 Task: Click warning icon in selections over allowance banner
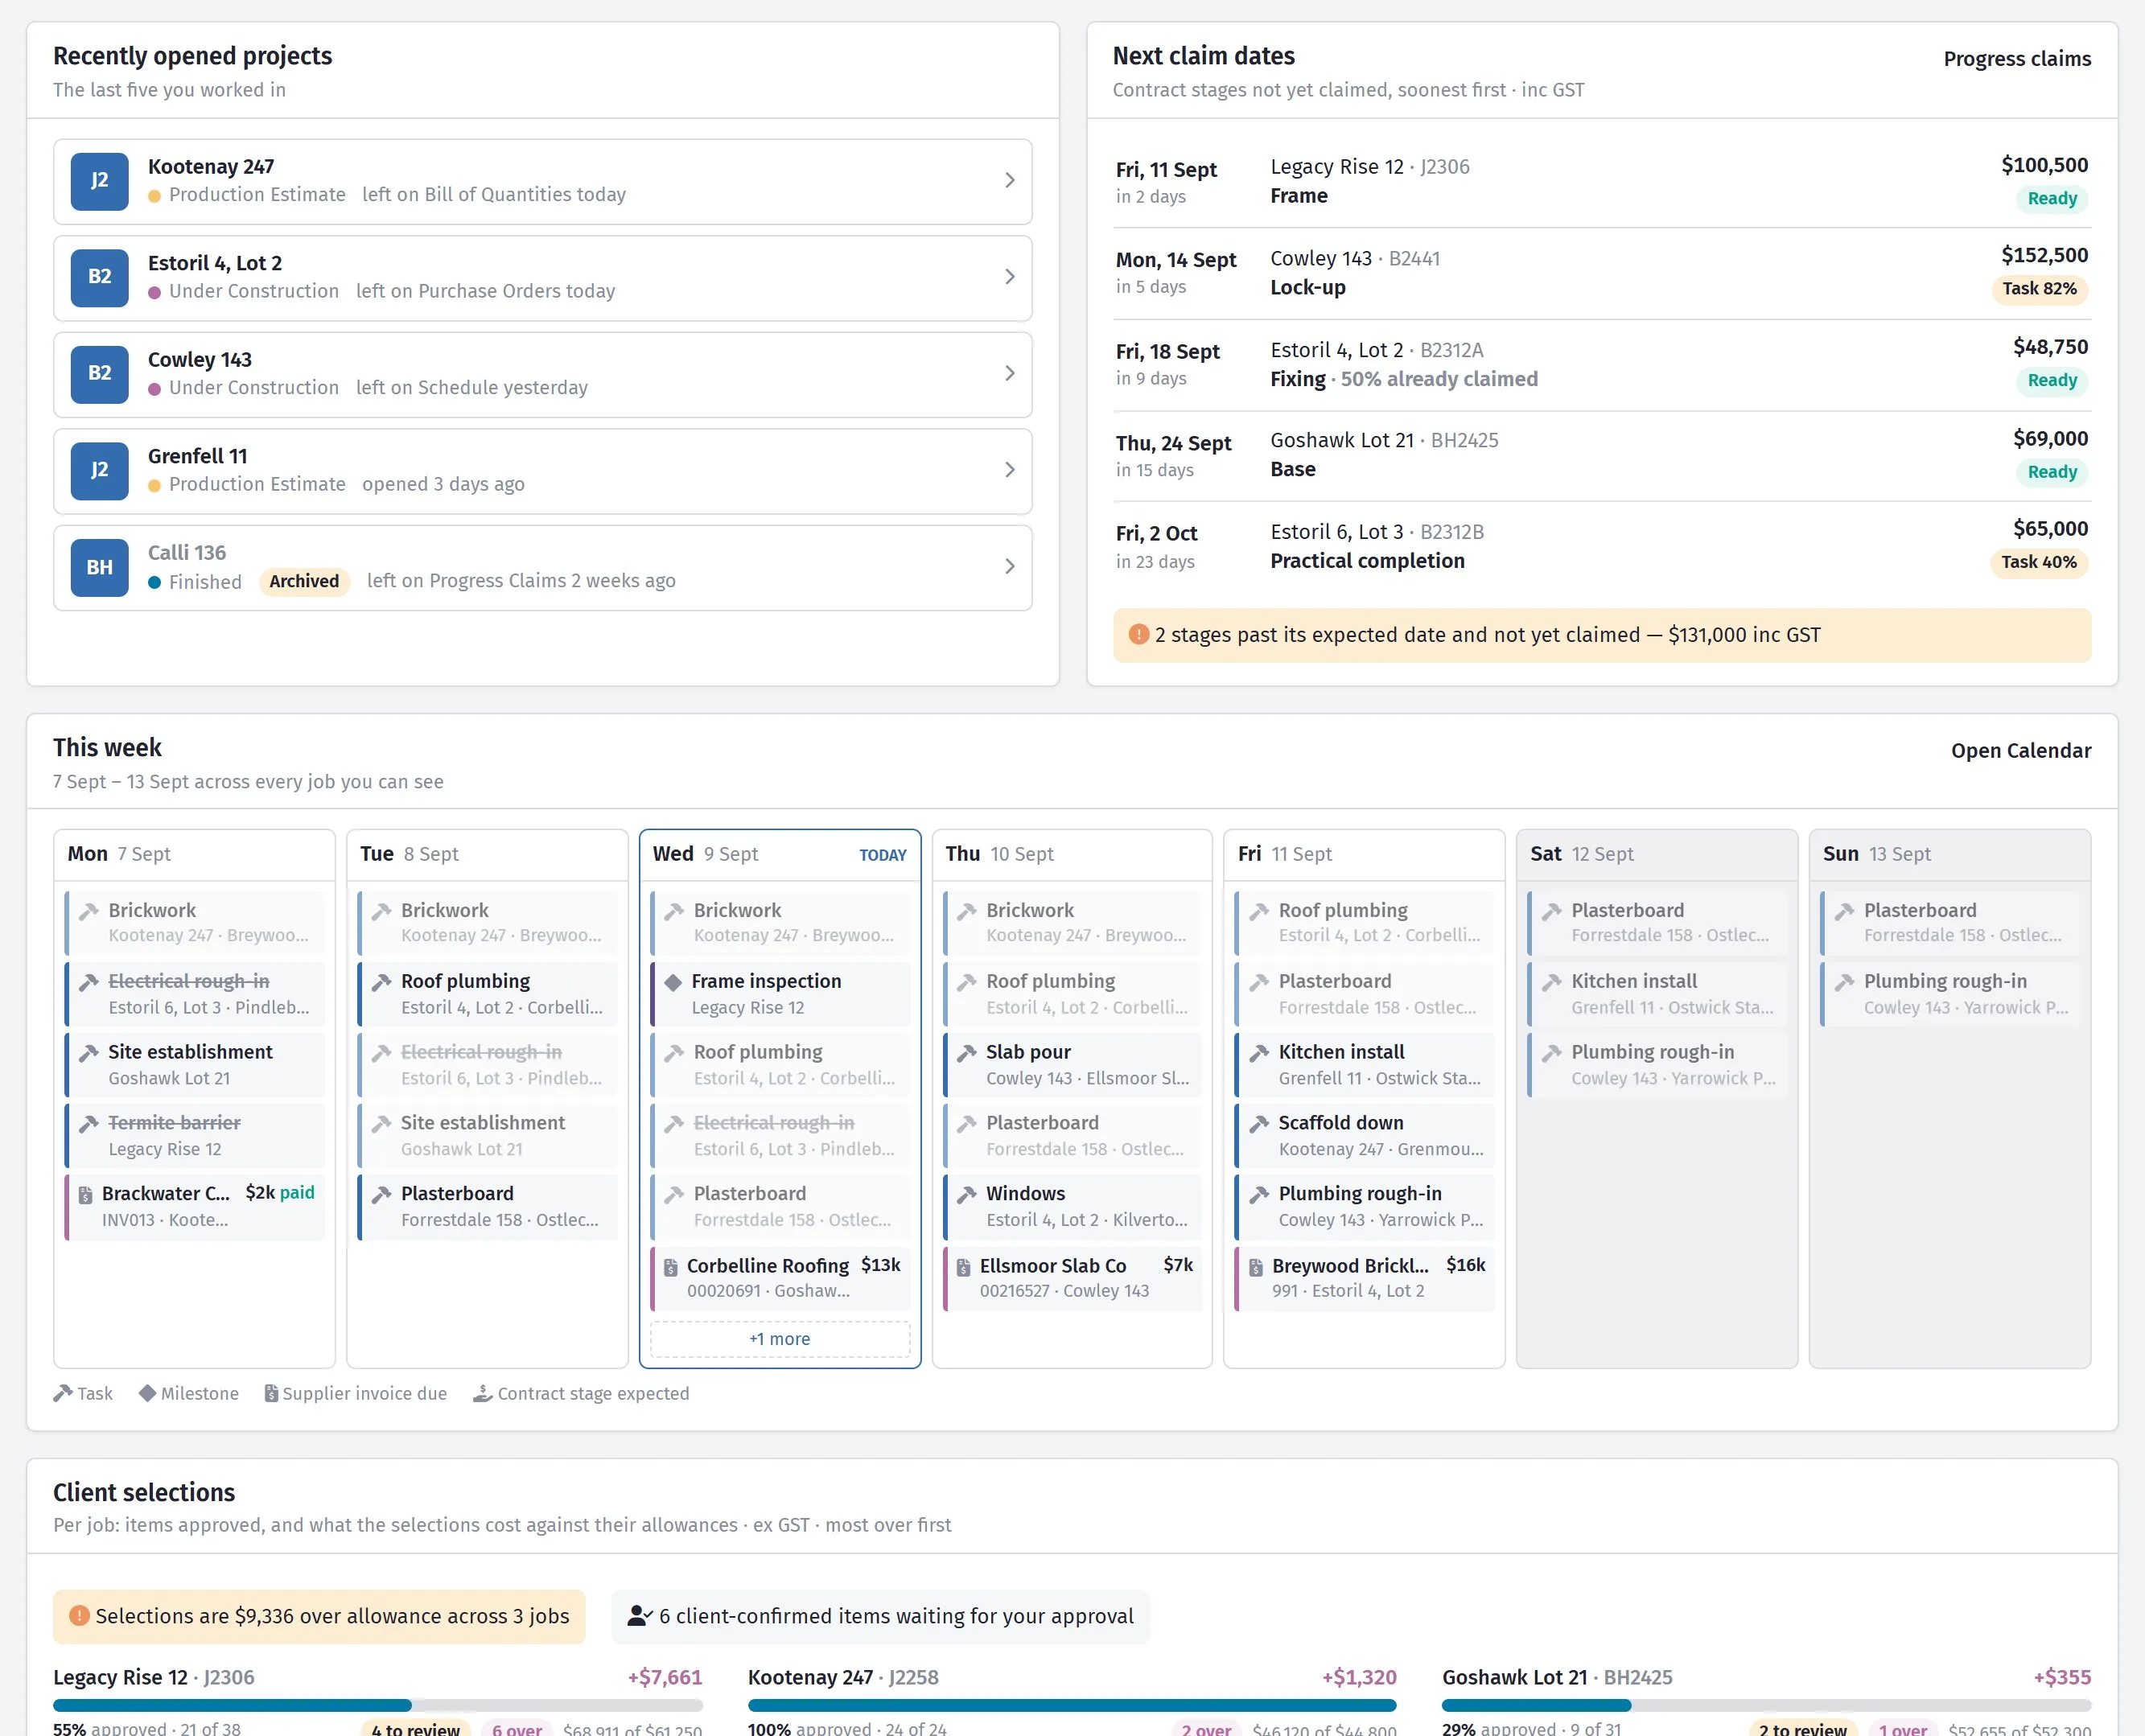(x=79, y=1615)
